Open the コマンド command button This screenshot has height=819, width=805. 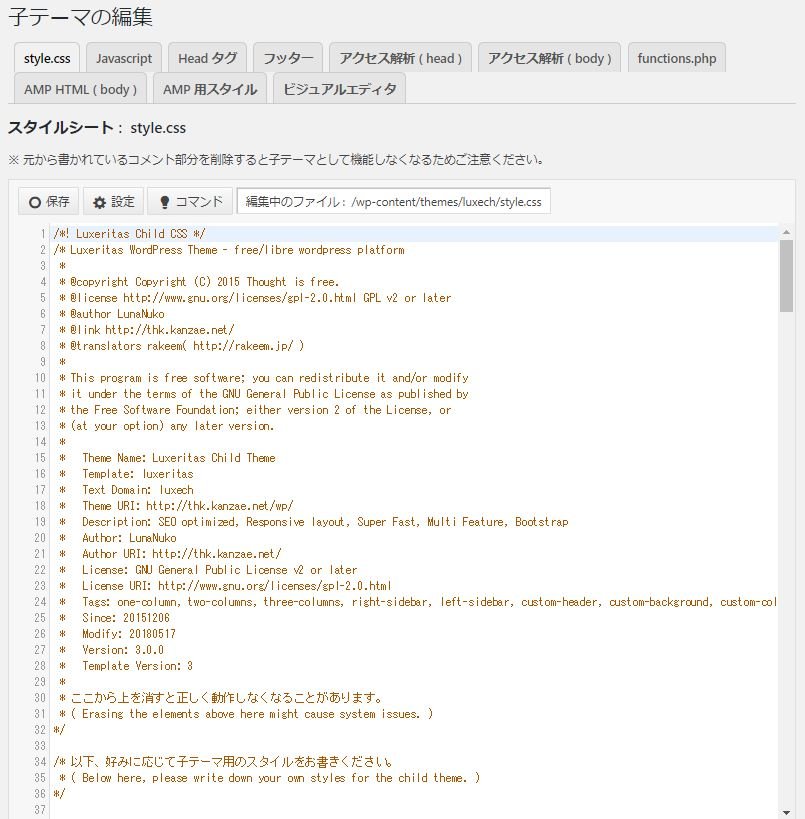pyautogui.click(x=190, y=202)
